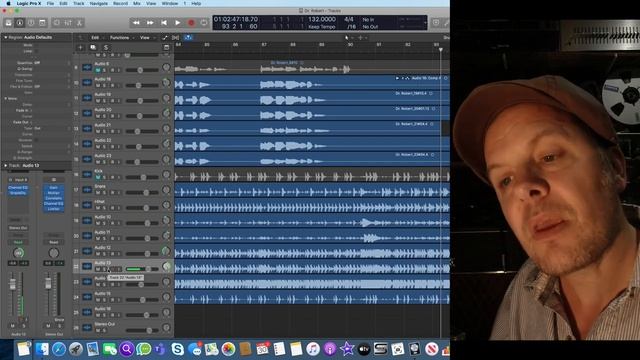
Task: Click the Quick Help icon
Action: [x=31, y=23]
